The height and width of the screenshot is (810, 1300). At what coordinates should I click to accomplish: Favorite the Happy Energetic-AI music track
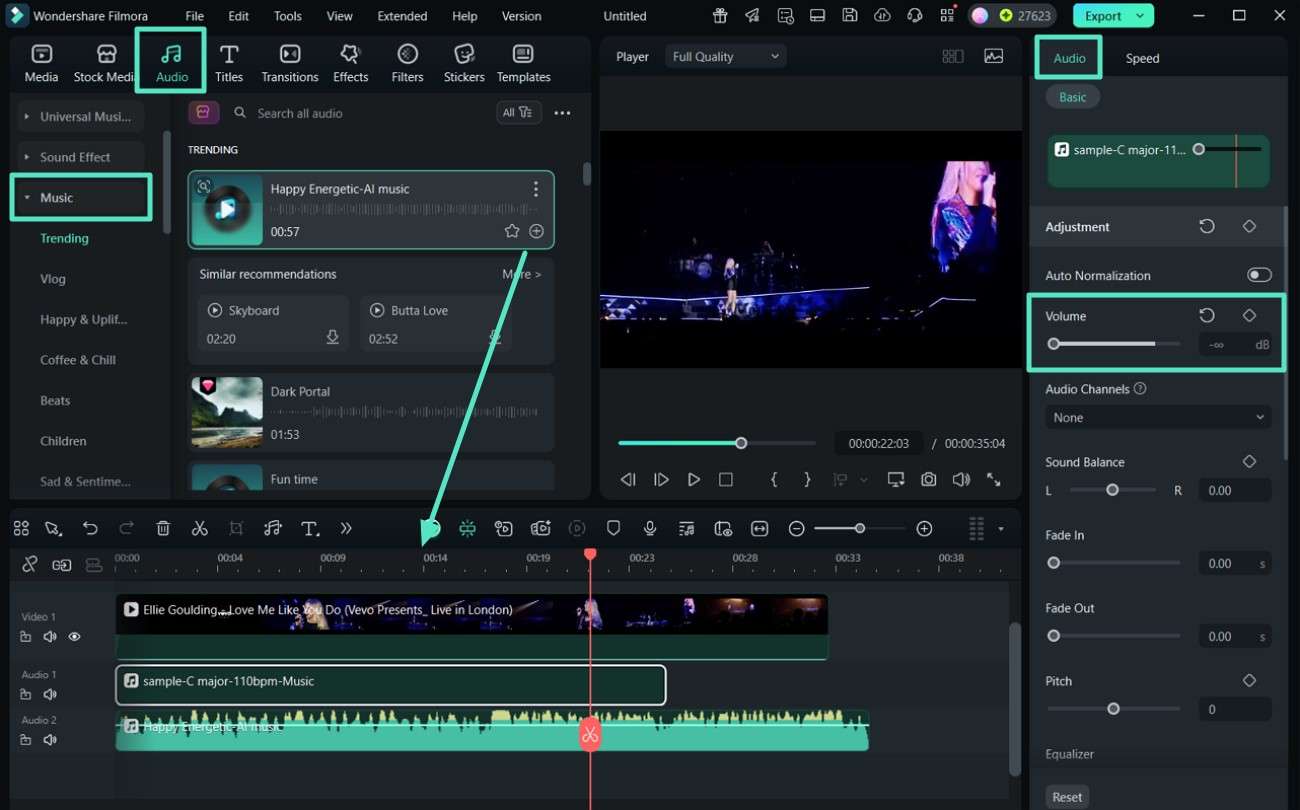(512, 231)
